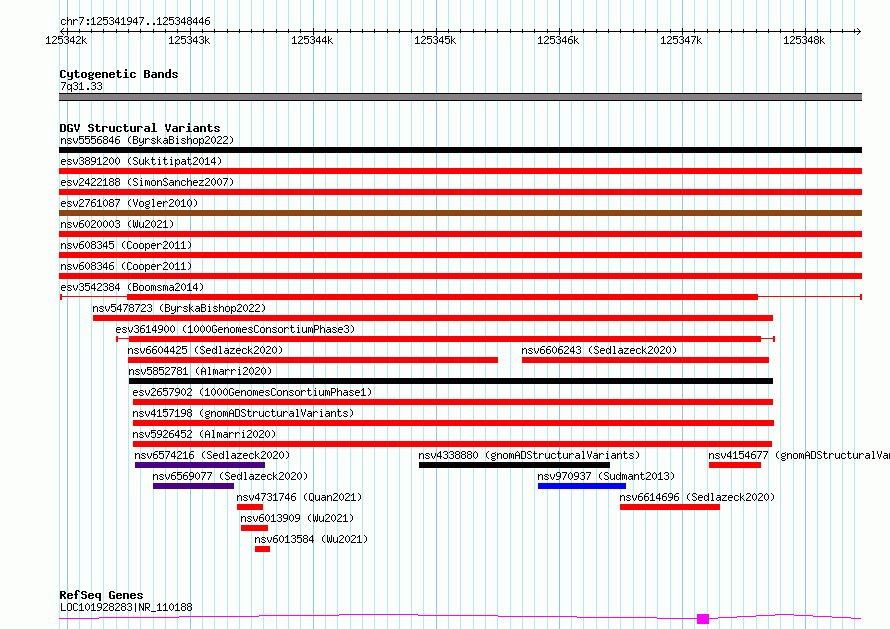Click the ruler's right arrowhead

859,31
